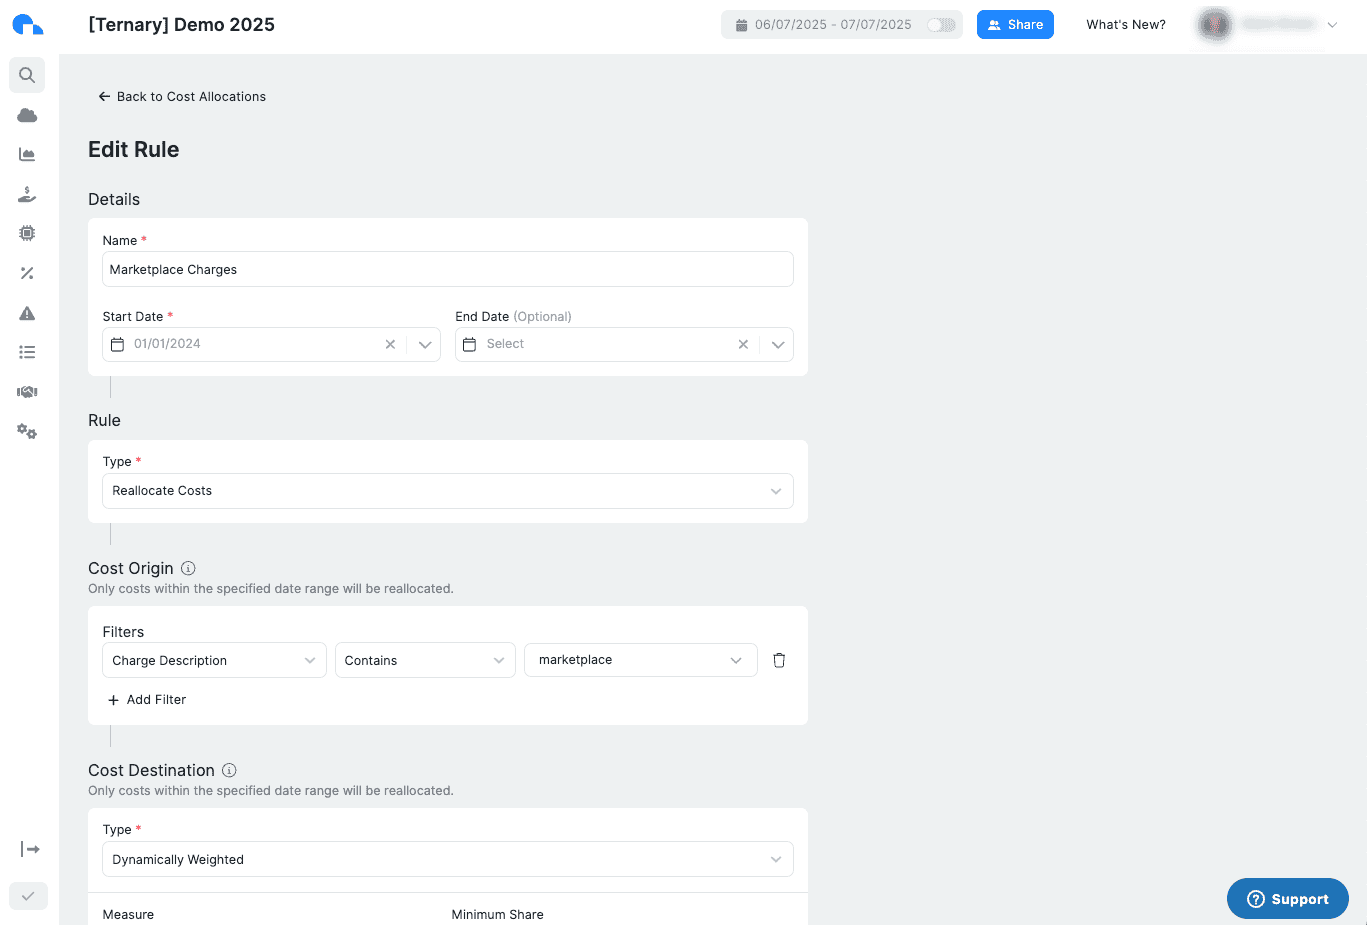The height and width of the screenshot is (925, 1367).
Task: Click the 'Minimum Share' label
Action: pyautogui.click(x=498, y=914)
